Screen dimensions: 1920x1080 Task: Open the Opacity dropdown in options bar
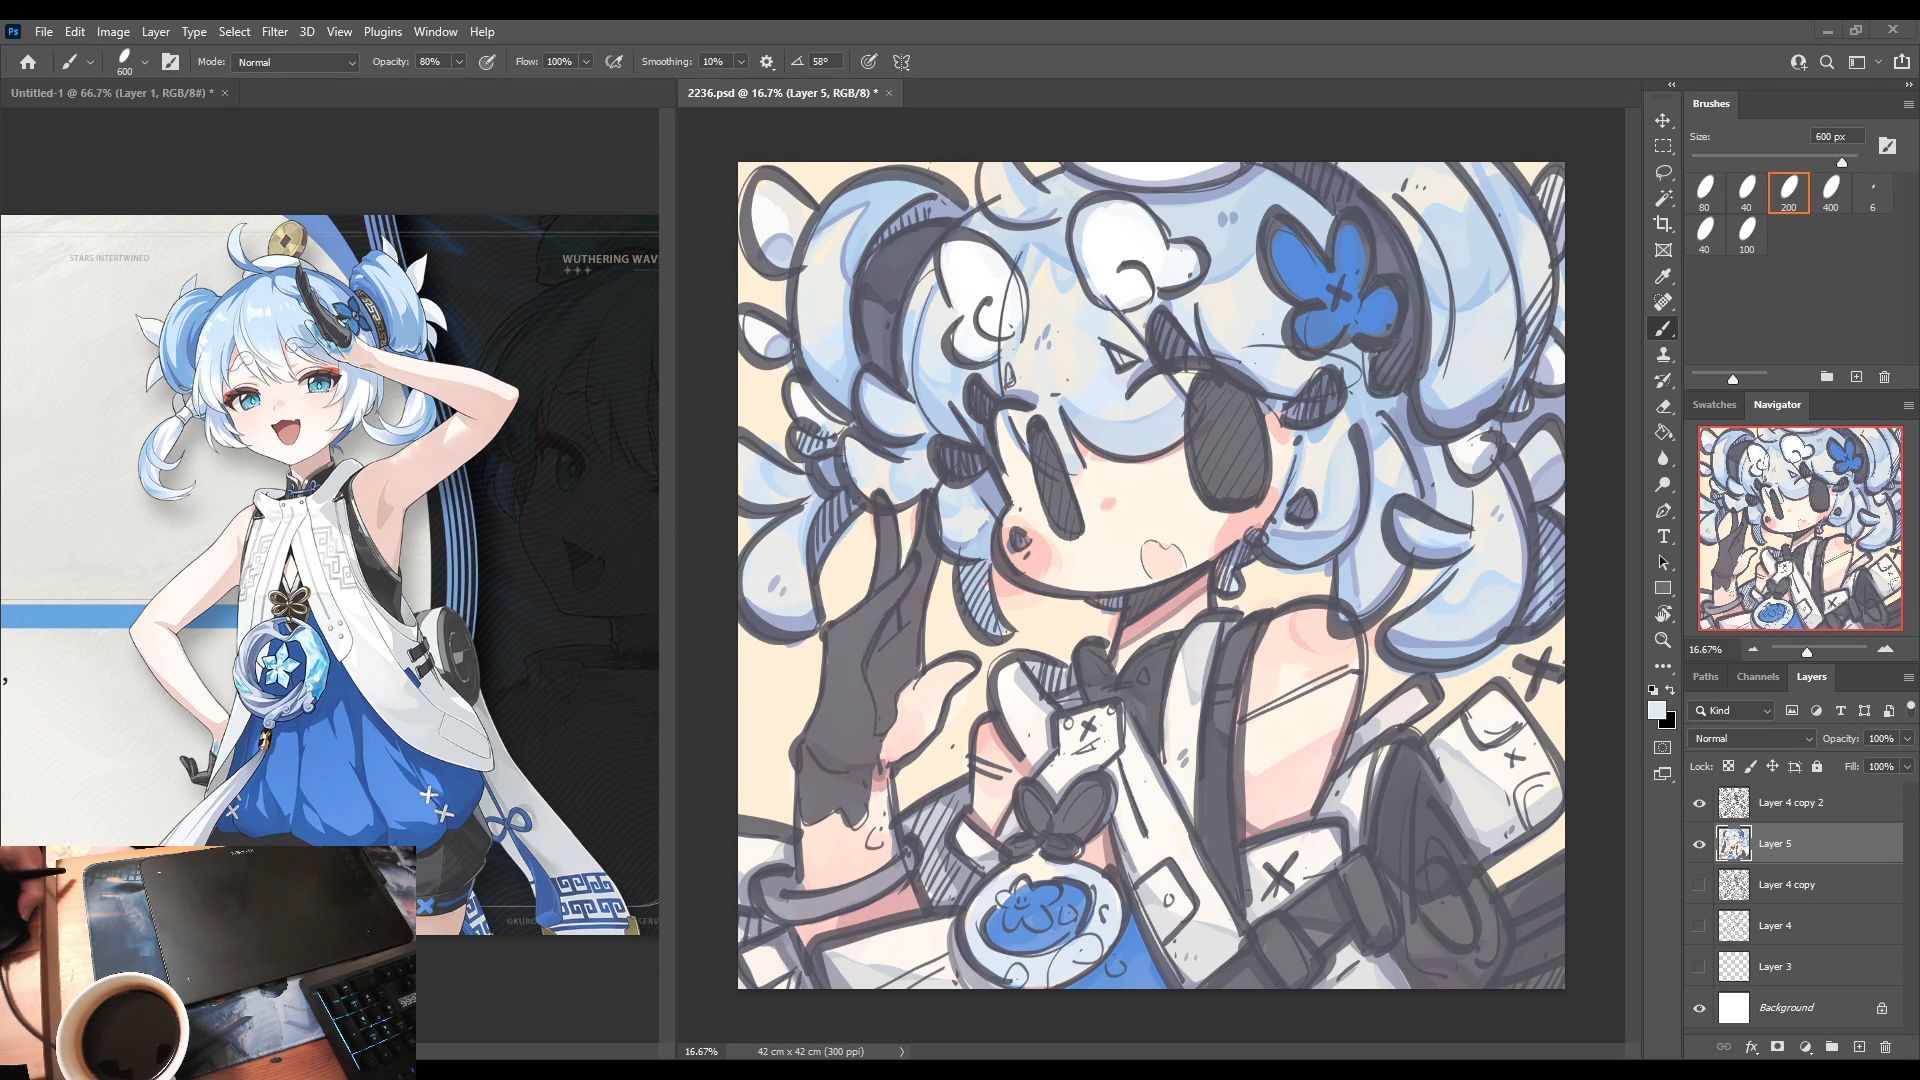point(459,62)
